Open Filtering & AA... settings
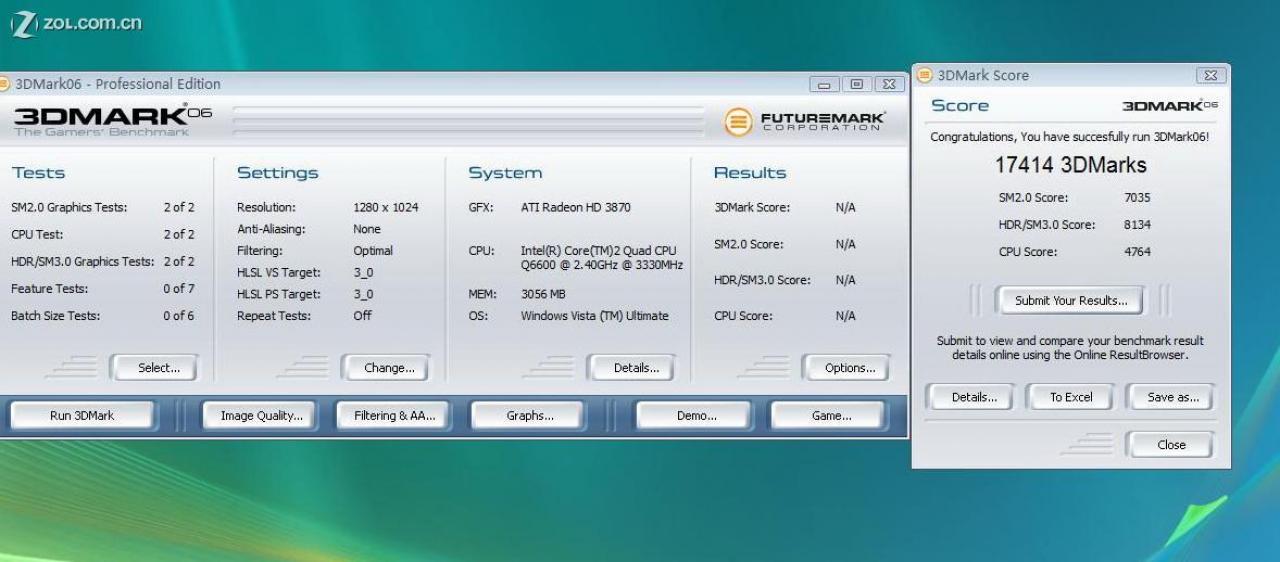Image resolution: width=1280 pixels, height=562 pixels. 394,416
